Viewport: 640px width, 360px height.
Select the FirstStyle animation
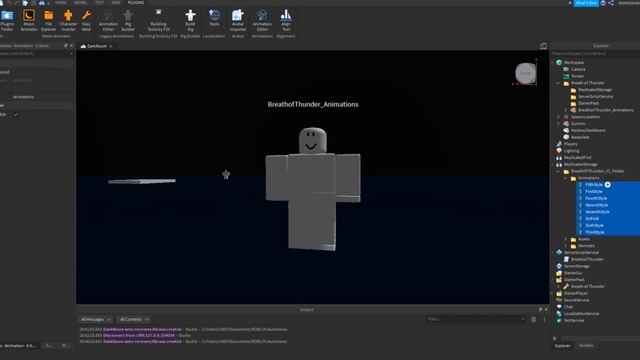[x=593, y=191]
